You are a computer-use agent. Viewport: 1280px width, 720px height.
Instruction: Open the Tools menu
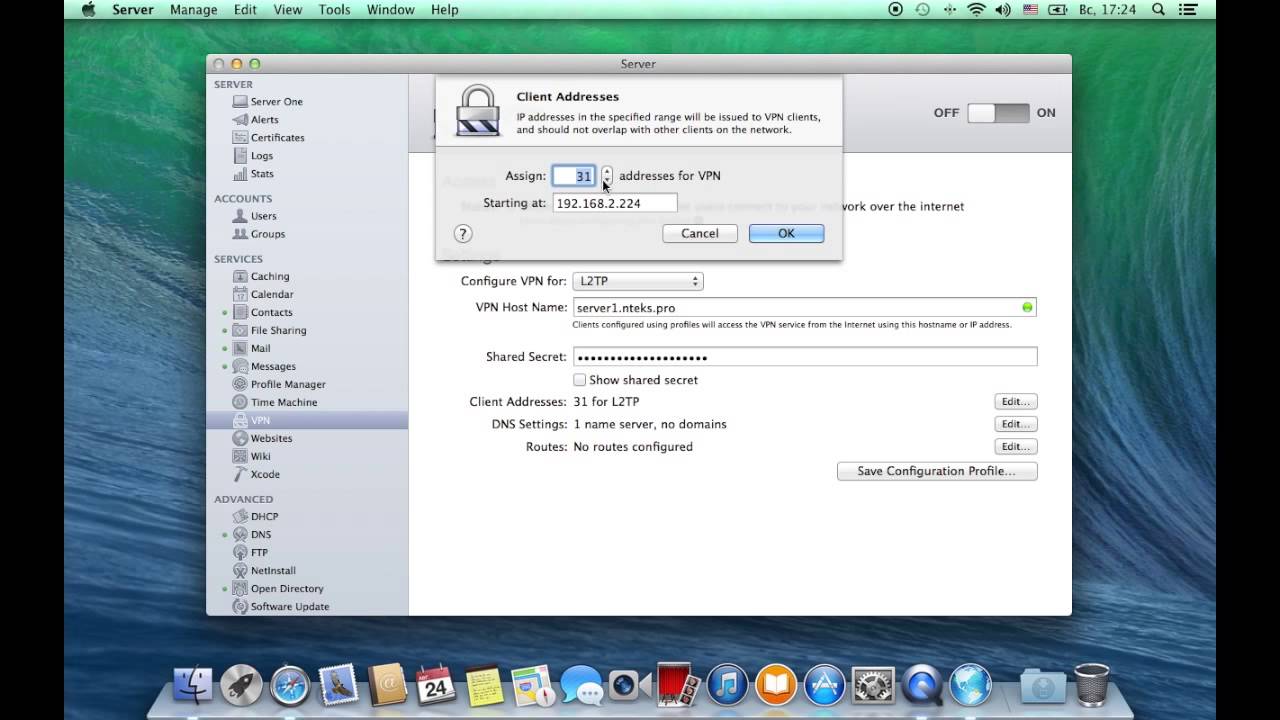coord(334,10)
